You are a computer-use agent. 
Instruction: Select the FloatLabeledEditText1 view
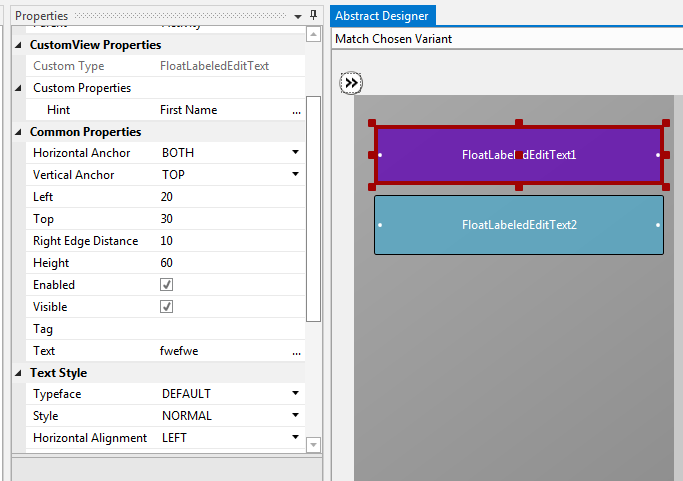519,155
